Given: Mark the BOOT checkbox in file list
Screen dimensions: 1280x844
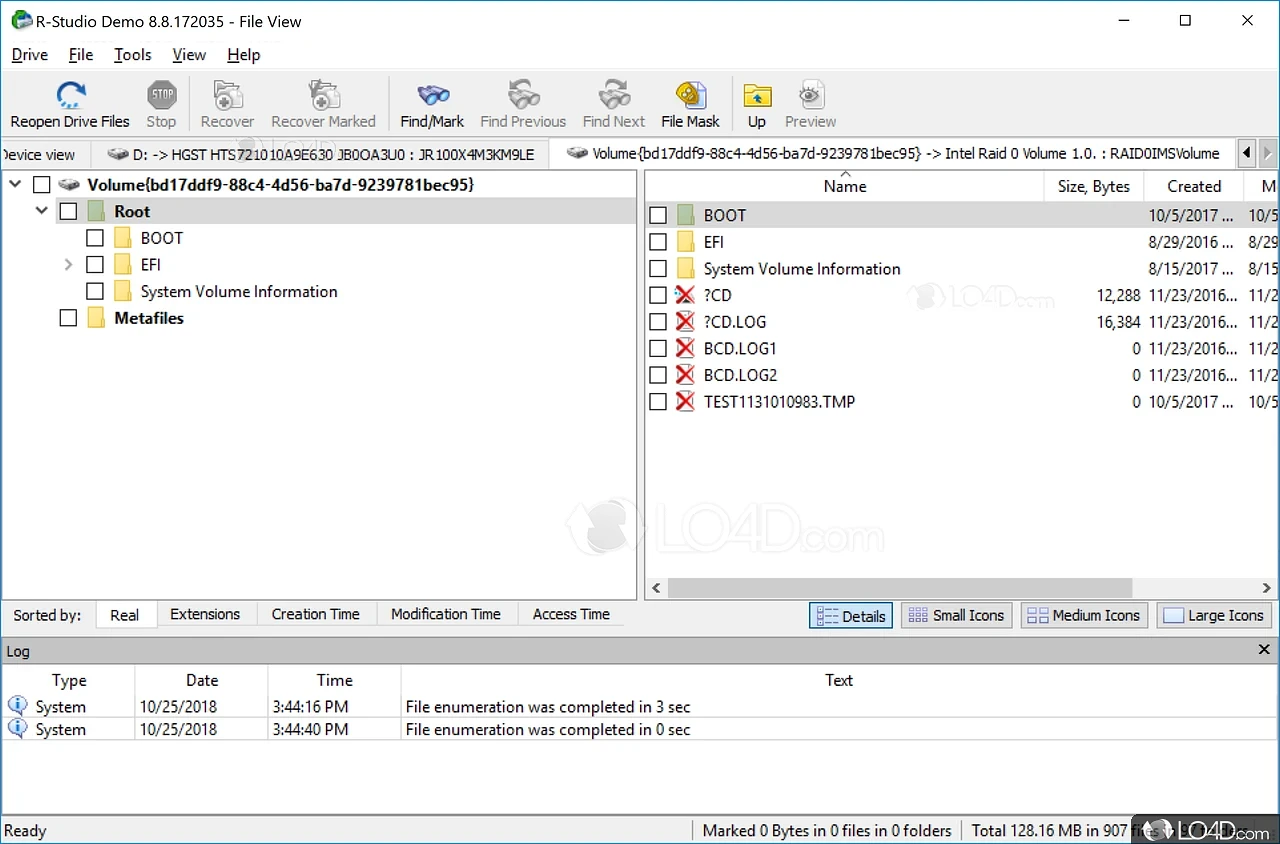Looking at the screenshot, I should (x=658, y=215).
